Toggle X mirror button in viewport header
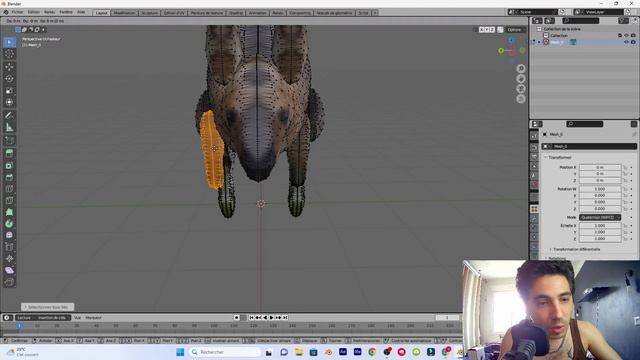This screenshot has height=360, width=640. [481, 29]
